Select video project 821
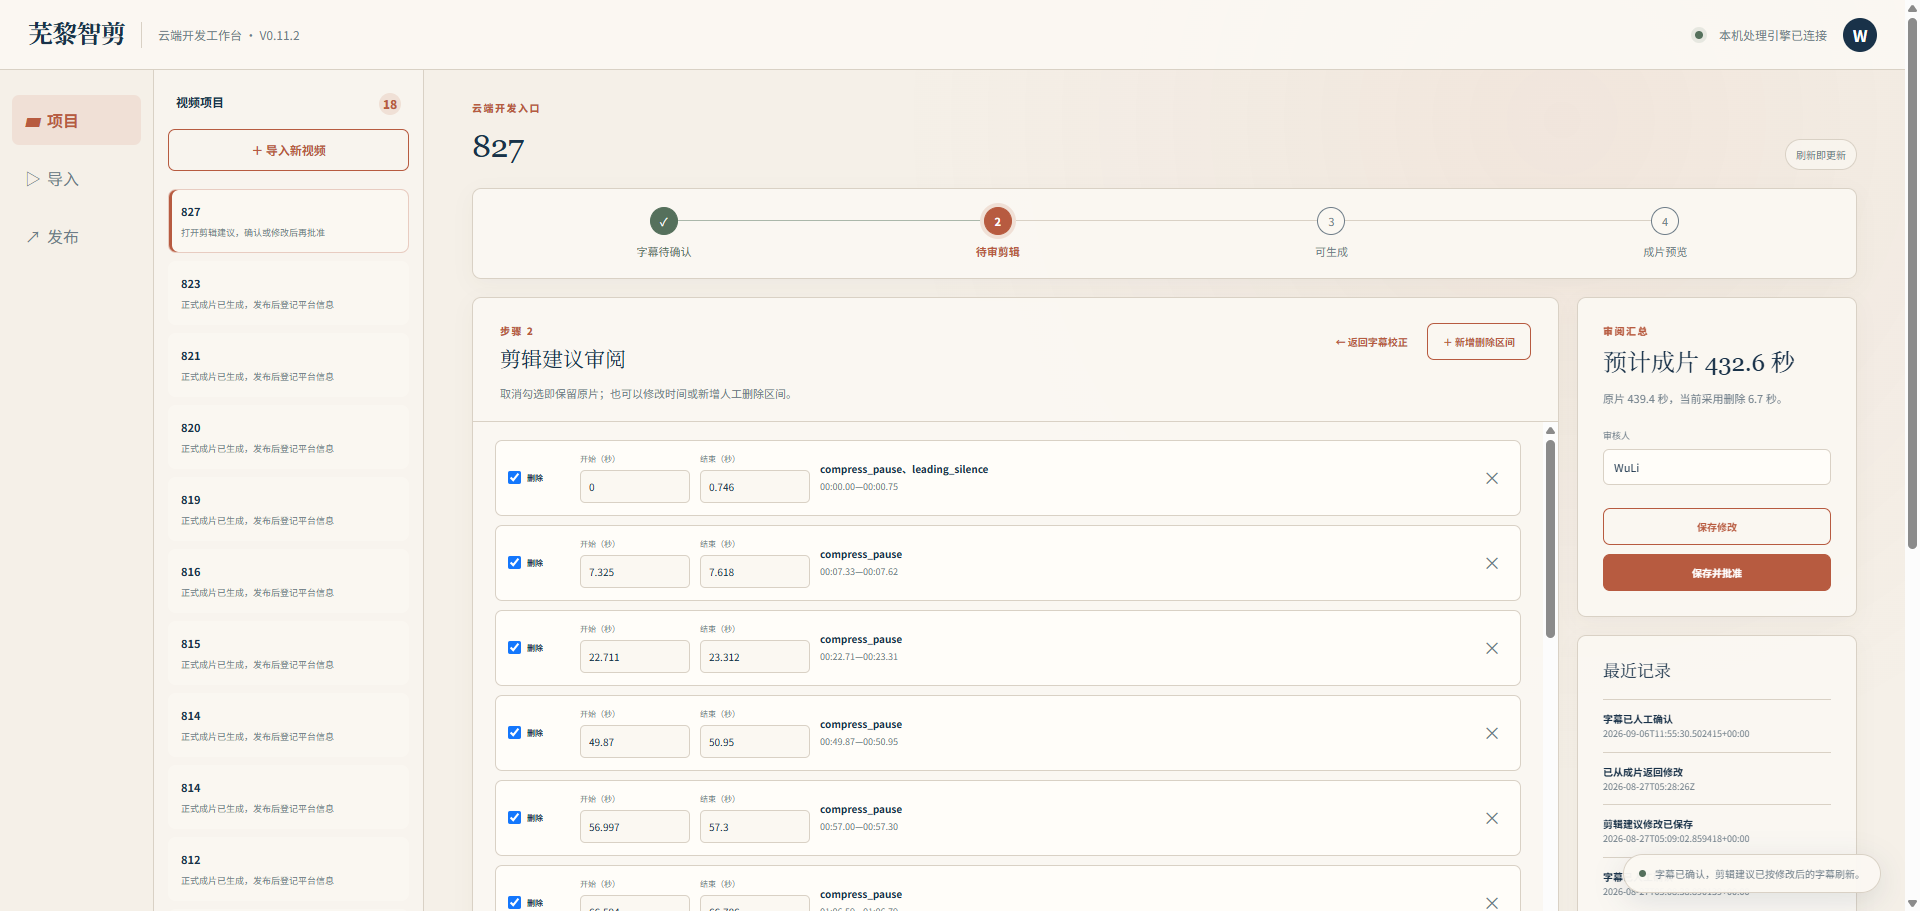Image resolution: width=1920 pixels, height=911 pixels. (x=288, y=365)
